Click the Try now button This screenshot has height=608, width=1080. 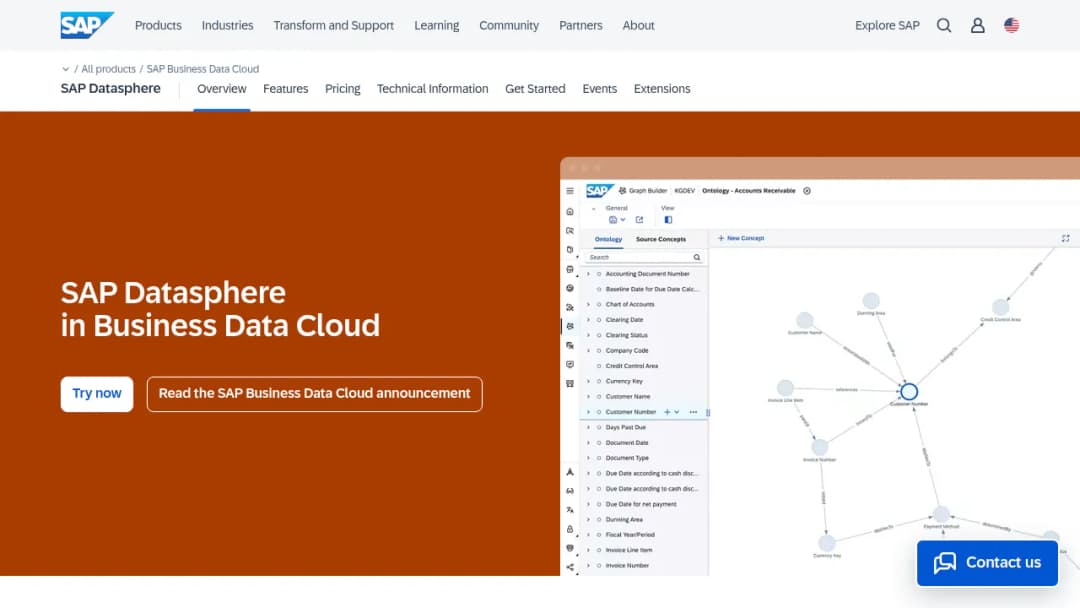(97, 394)
